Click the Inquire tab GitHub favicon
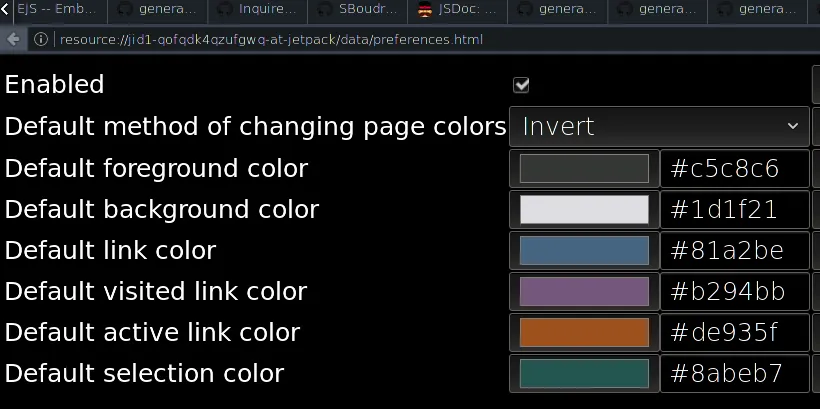Viewport: 820px width, 409px height. (225, 9)
